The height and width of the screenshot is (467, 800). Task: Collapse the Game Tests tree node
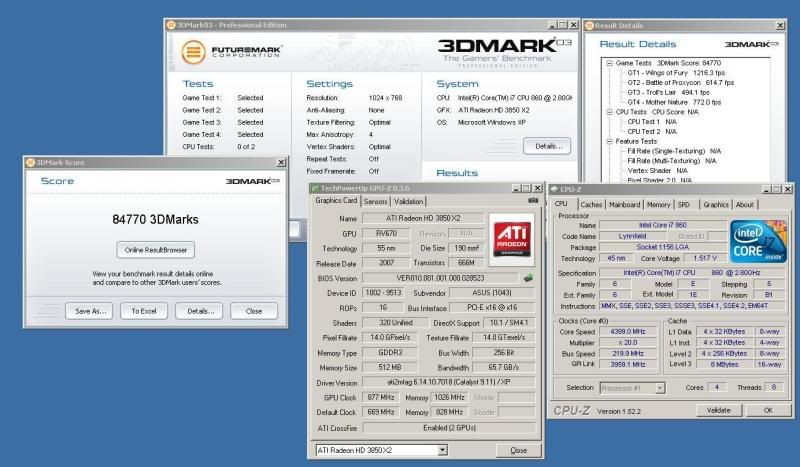[x=609, y=63]
